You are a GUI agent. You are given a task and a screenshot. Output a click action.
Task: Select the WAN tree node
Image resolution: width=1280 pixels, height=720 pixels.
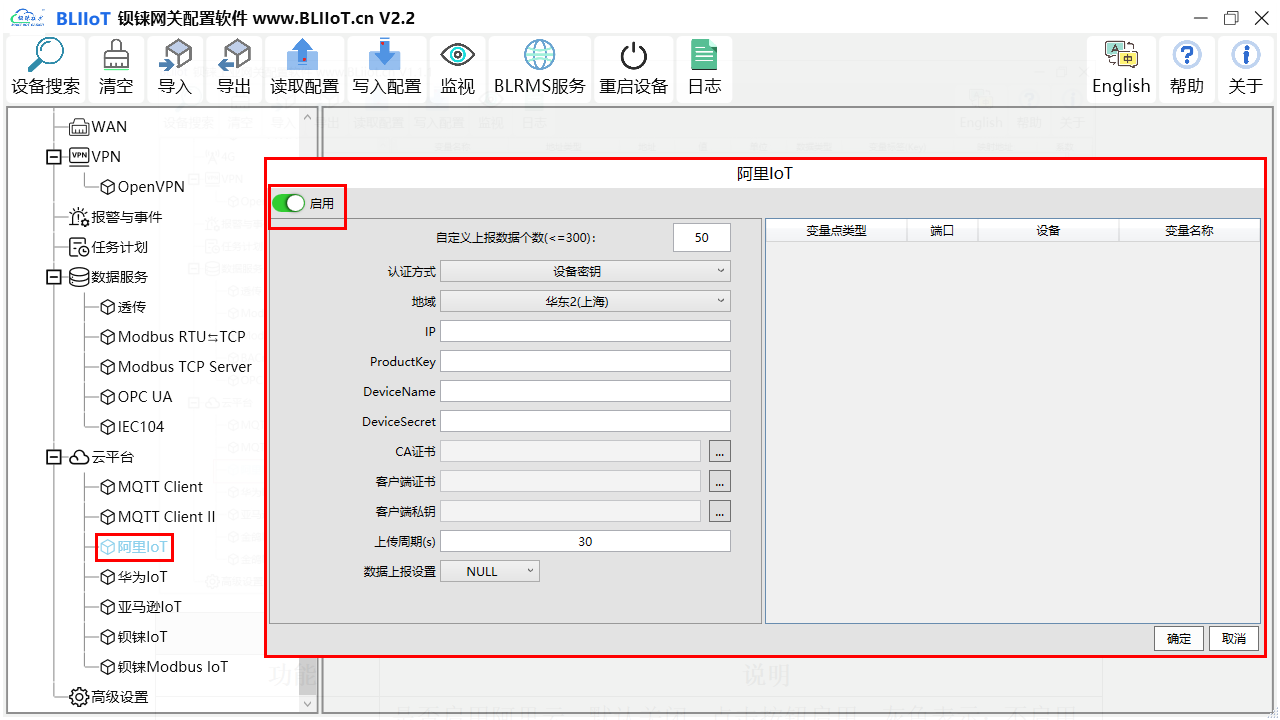point(98,127)
